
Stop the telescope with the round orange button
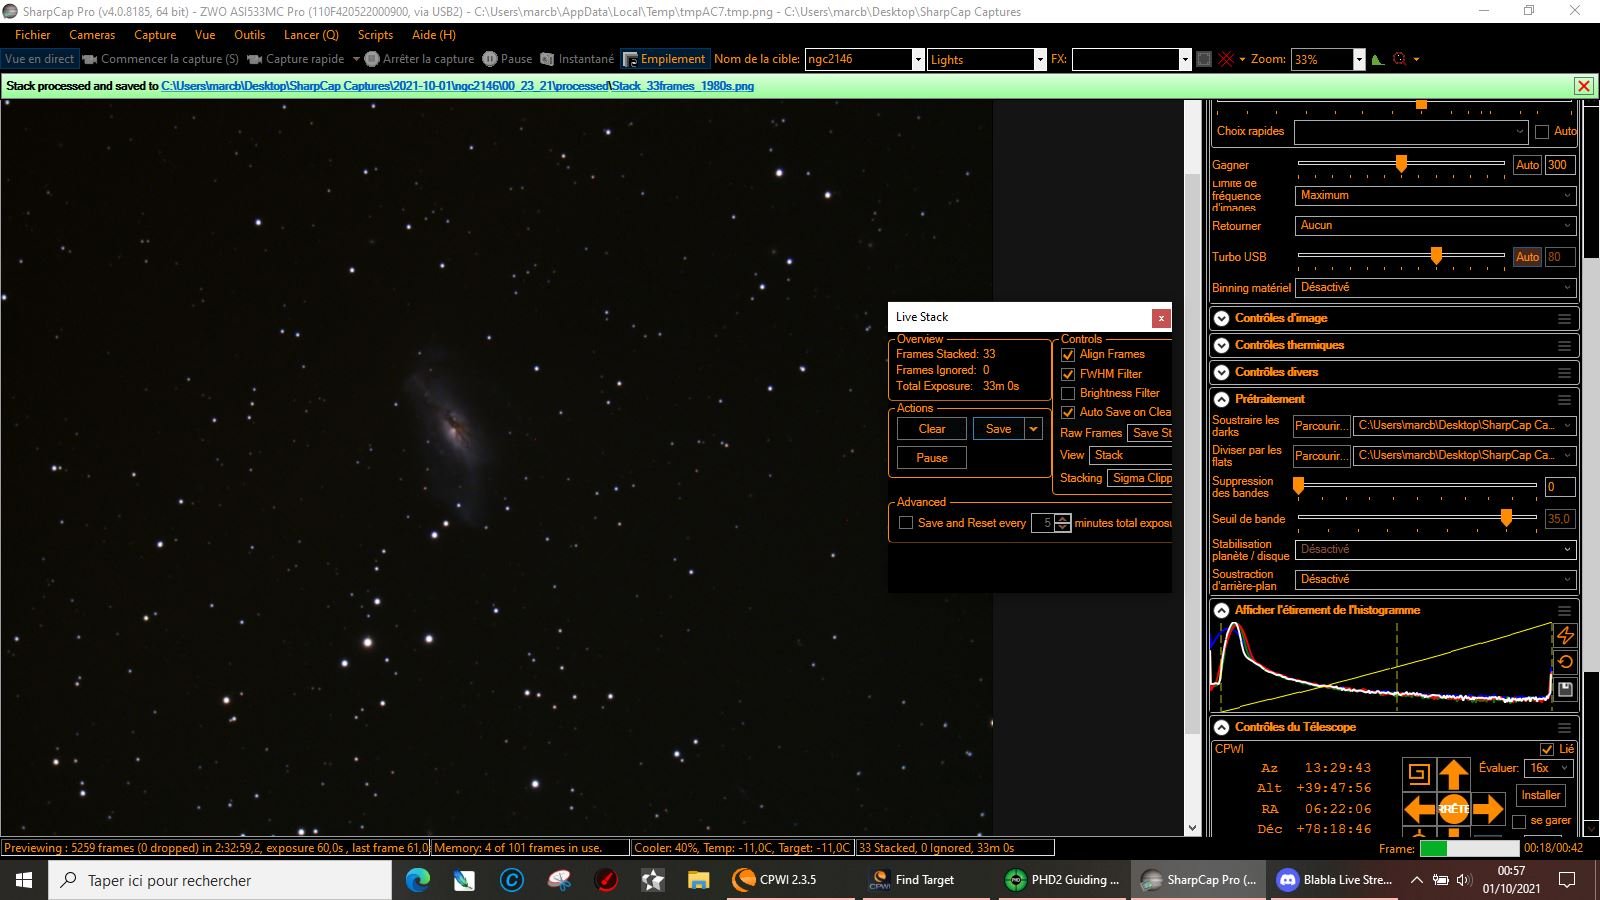pyautogui.click(x=1454, y=808)
